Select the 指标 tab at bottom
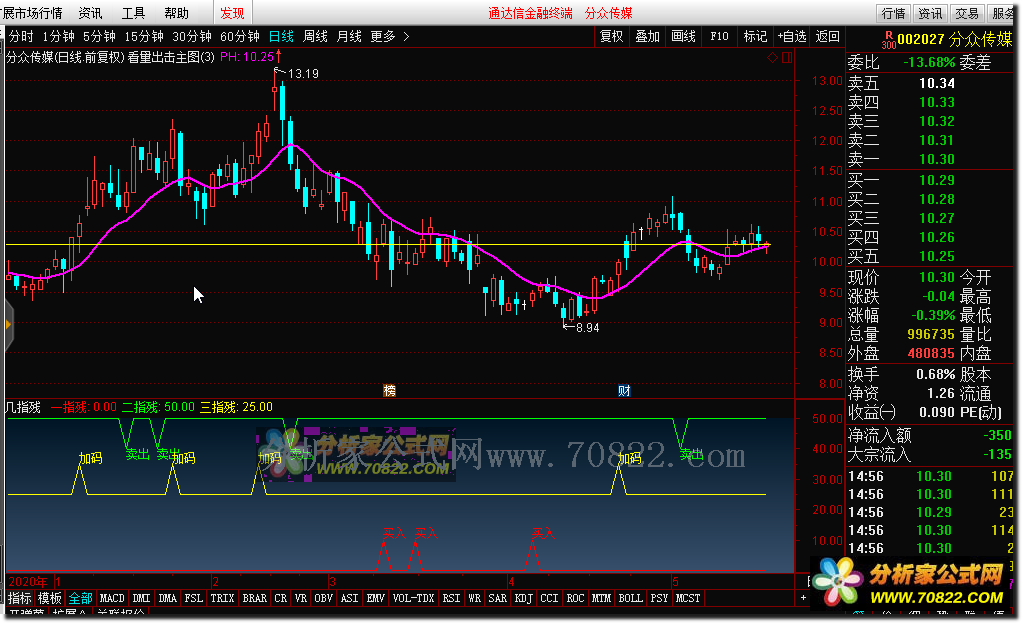 click(20, 598)
